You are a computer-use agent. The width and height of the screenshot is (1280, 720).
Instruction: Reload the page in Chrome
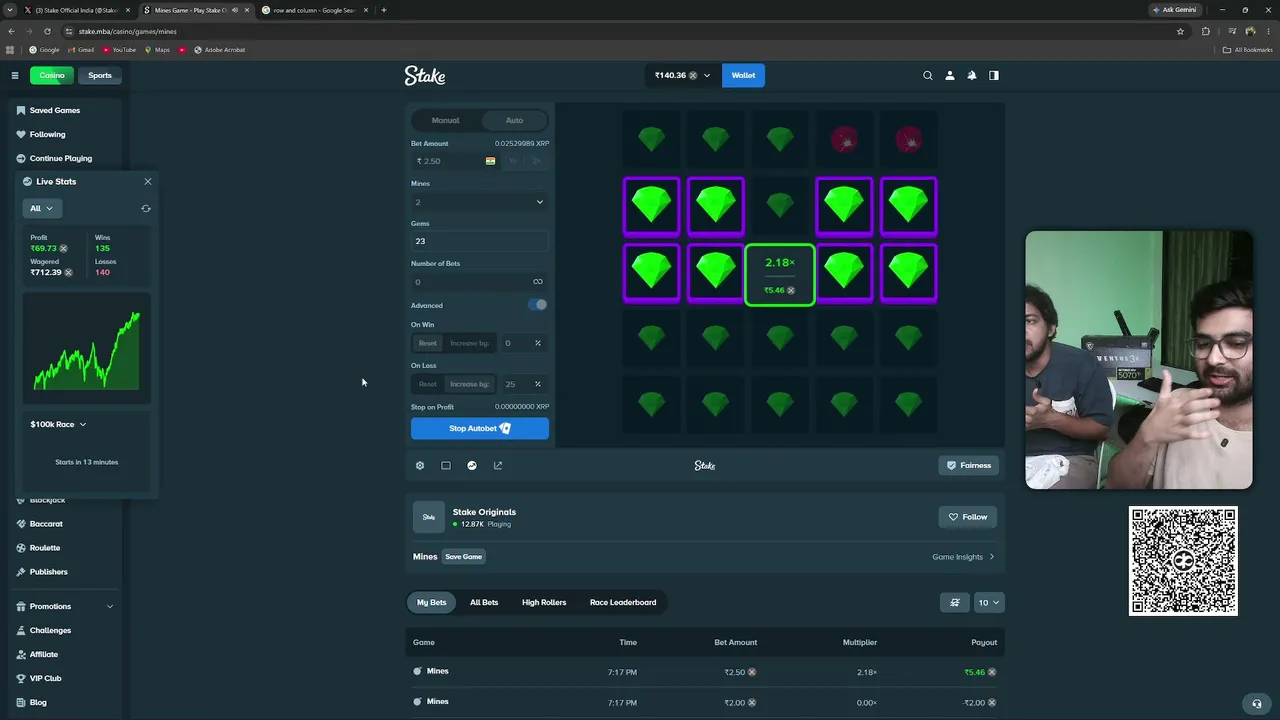click(x=47, y=31)
